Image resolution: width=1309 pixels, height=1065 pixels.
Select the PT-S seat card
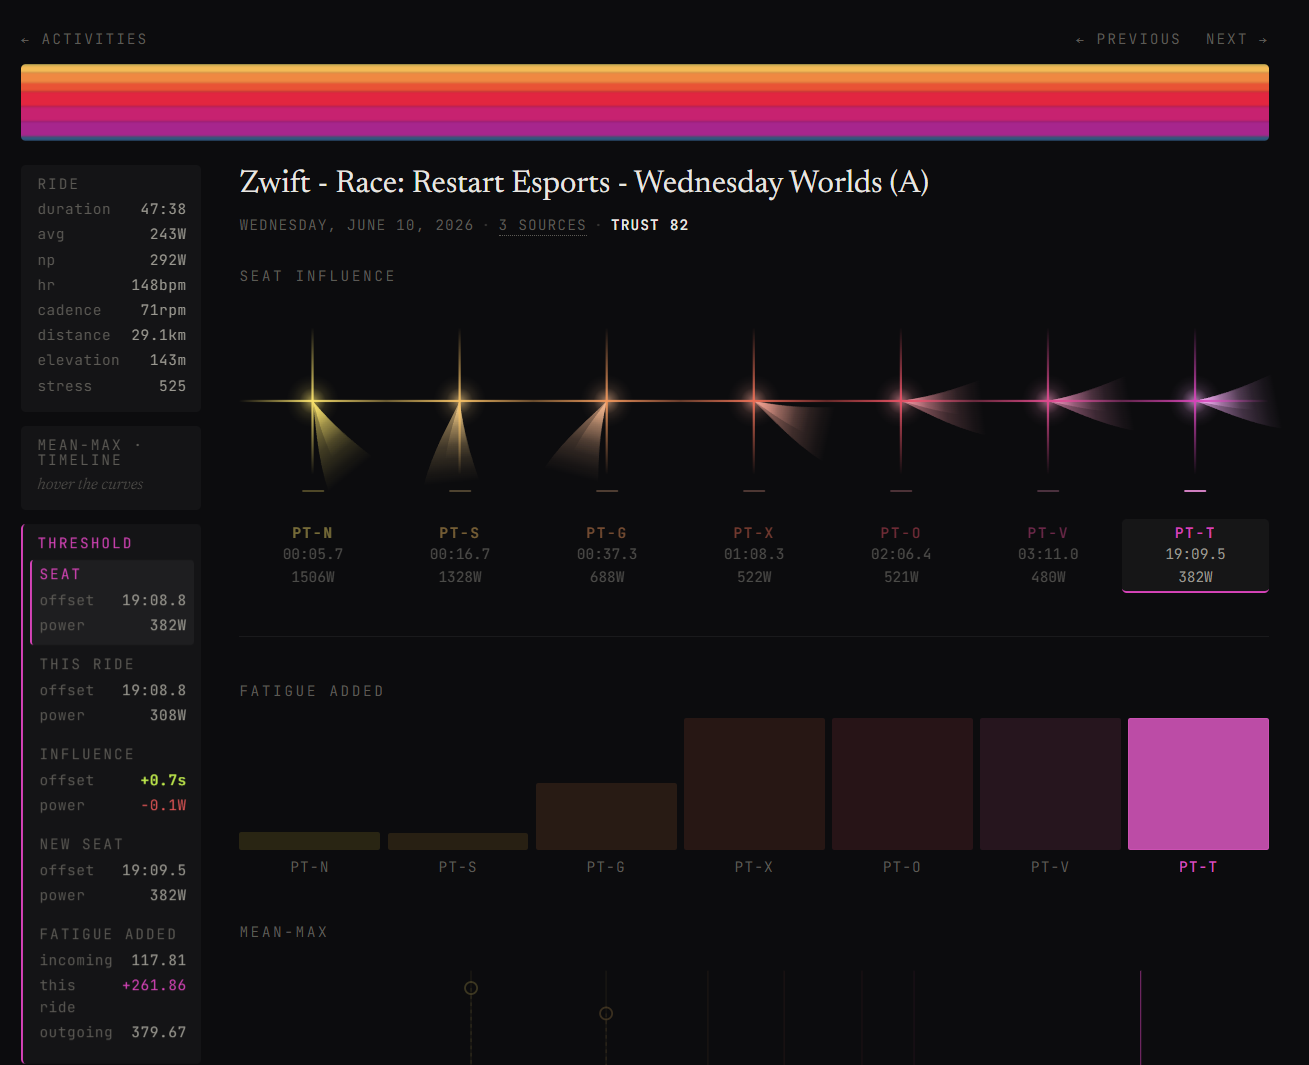(460, 555)
